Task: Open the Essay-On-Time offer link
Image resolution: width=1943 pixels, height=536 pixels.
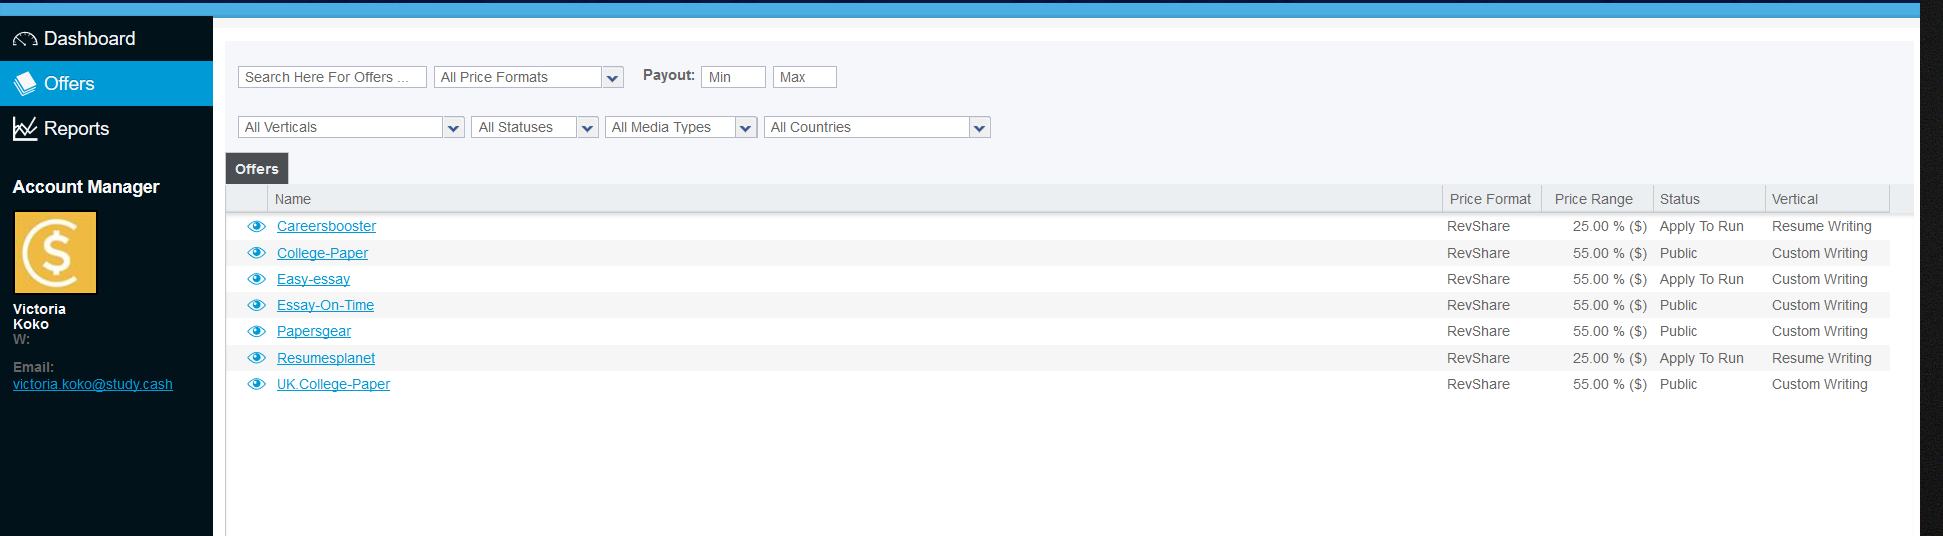Action: click(325, 305)
